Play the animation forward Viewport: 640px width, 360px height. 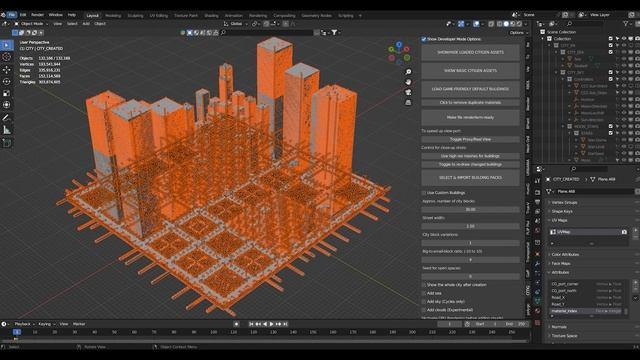271,324
